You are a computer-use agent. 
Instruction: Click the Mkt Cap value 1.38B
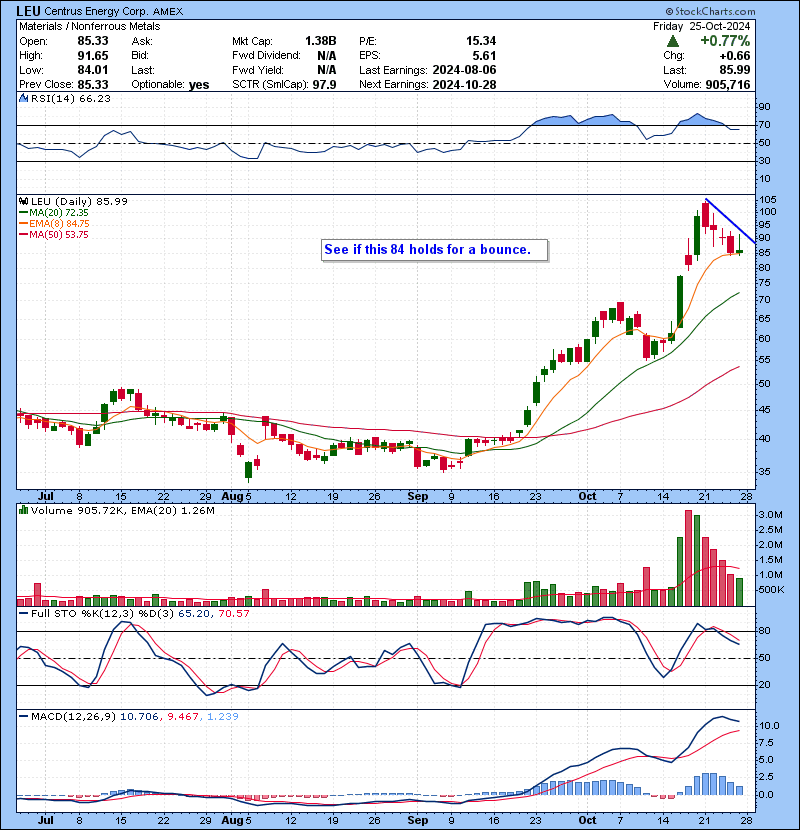[x=320, y=41]
